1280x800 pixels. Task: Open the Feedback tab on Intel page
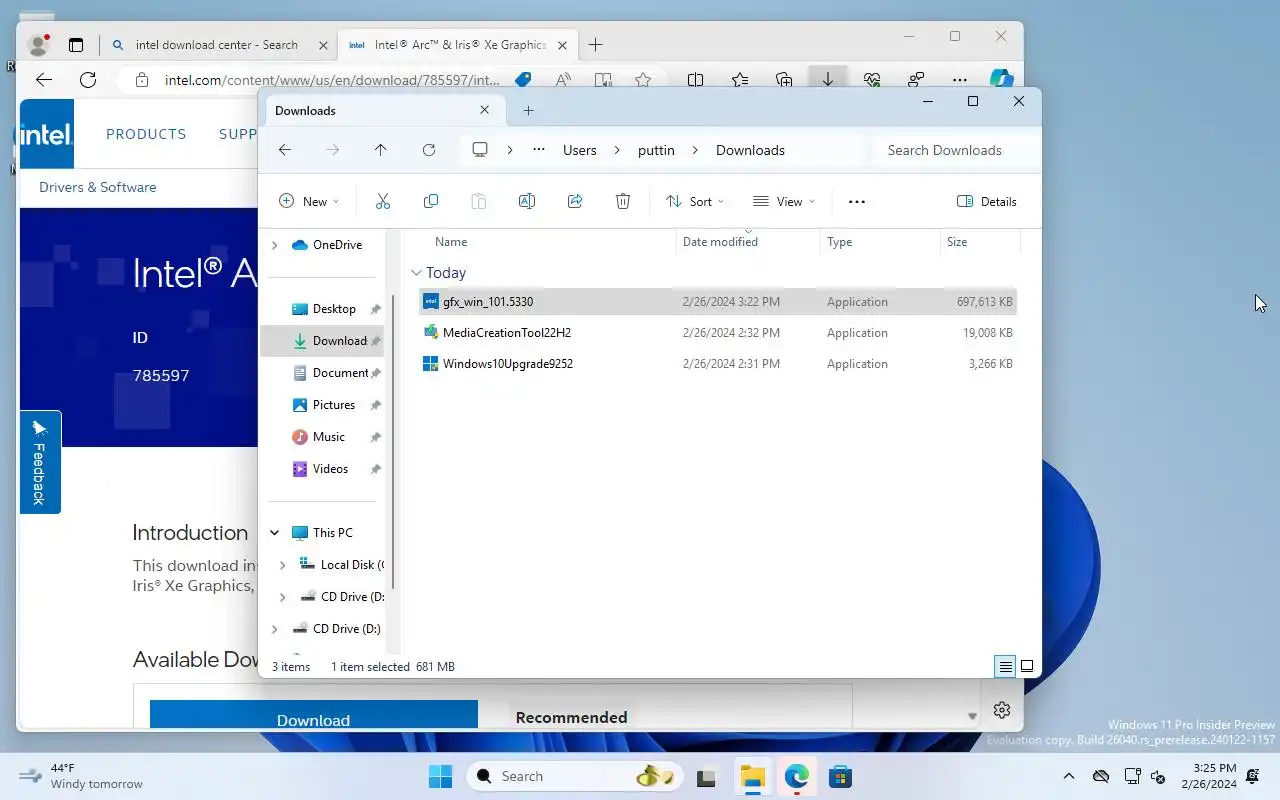pyautogui.click(x=40, y=462)
